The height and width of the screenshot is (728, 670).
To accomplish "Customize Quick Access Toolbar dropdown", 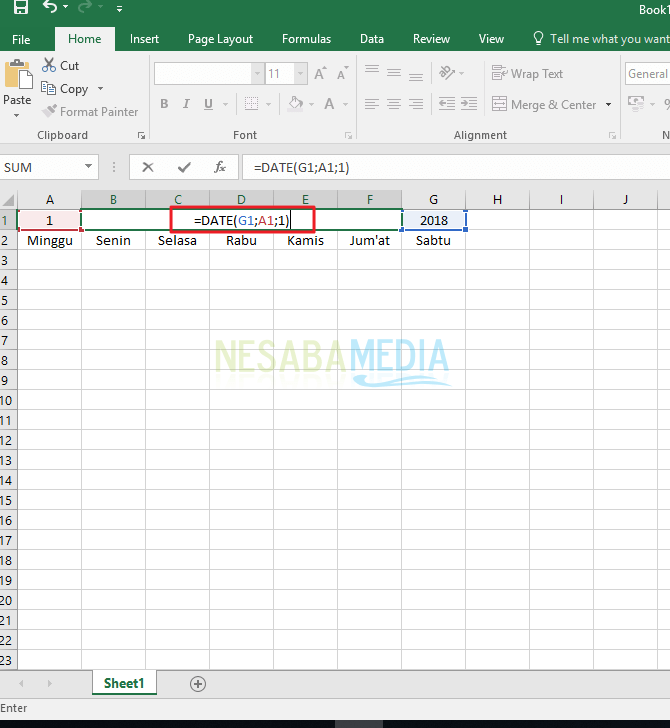I will 119,8.
